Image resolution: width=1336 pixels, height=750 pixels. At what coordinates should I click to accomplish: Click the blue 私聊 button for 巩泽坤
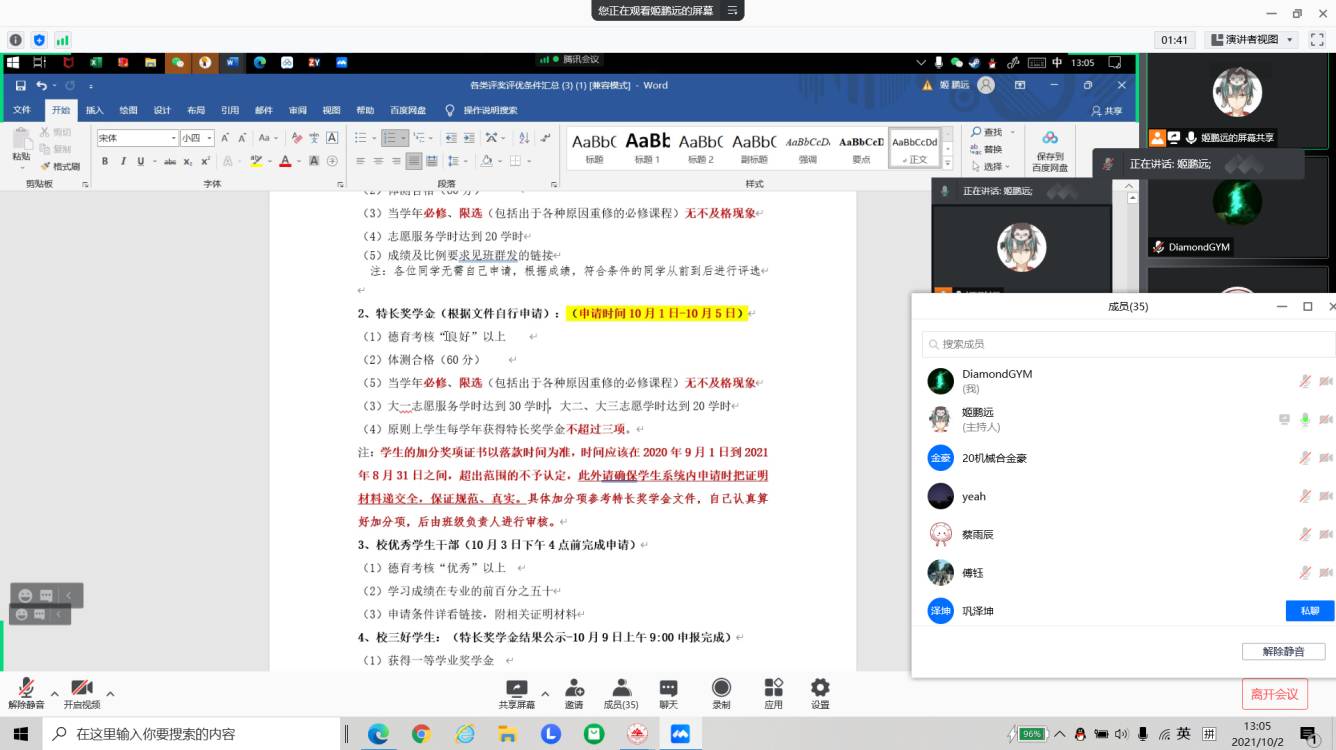click(x=1309, y=611)
